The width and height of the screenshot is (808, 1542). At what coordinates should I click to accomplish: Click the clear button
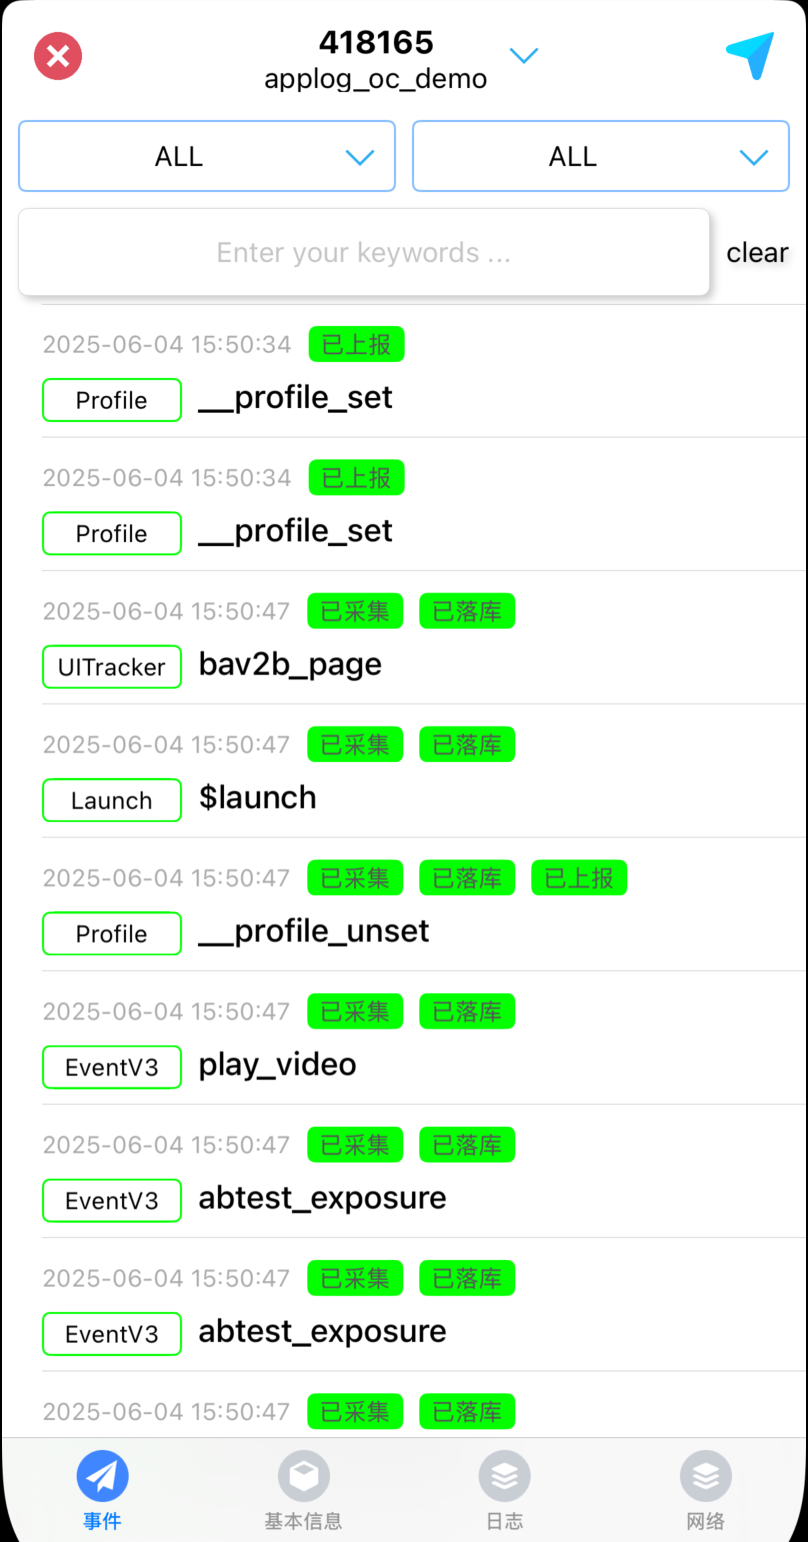757,253
